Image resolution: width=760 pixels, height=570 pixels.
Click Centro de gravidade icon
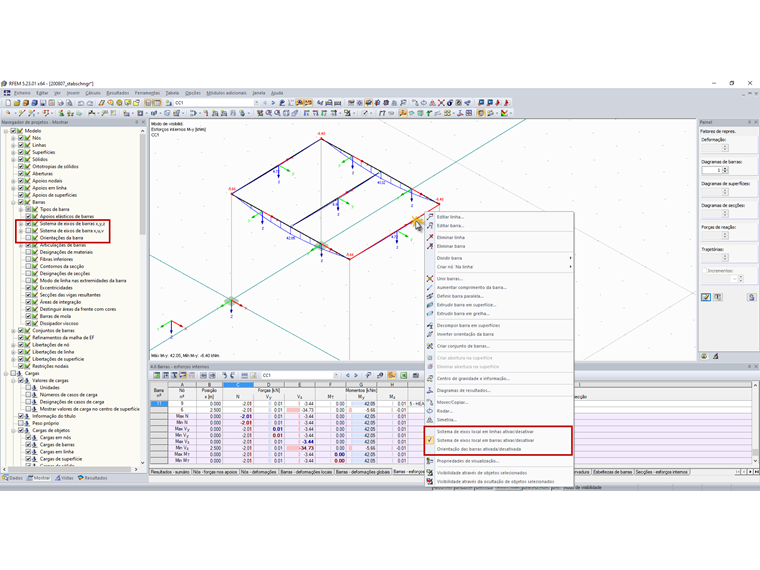(x=430, y=379)
